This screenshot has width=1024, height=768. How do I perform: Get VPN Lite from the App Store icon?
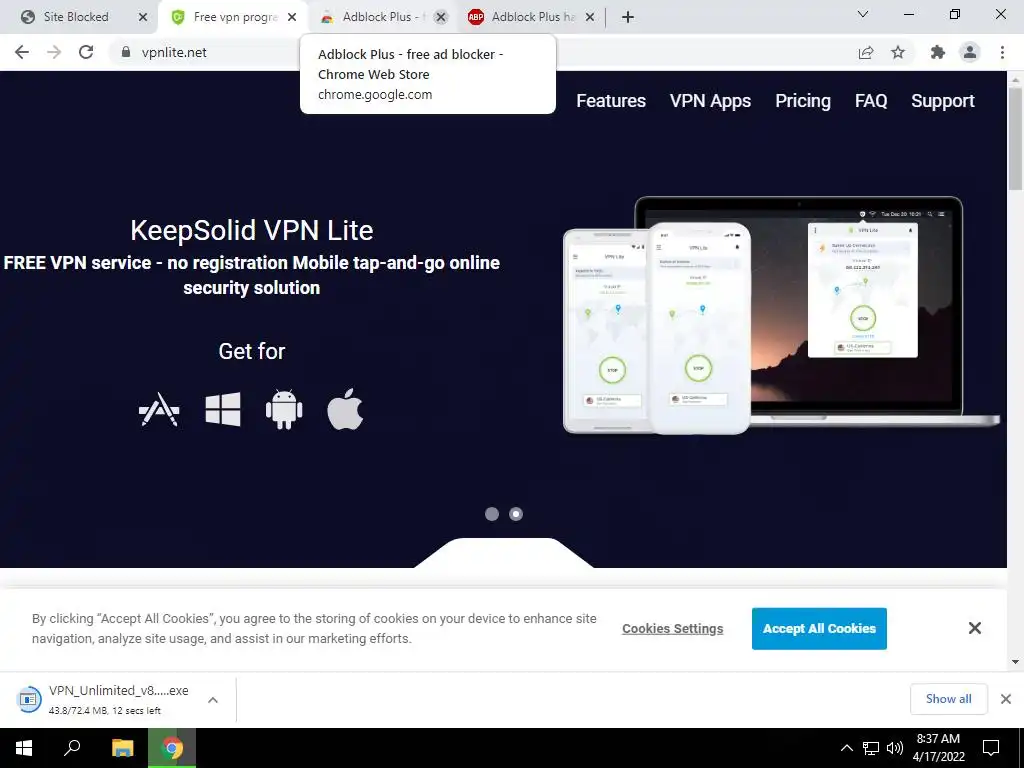point(159,409)
